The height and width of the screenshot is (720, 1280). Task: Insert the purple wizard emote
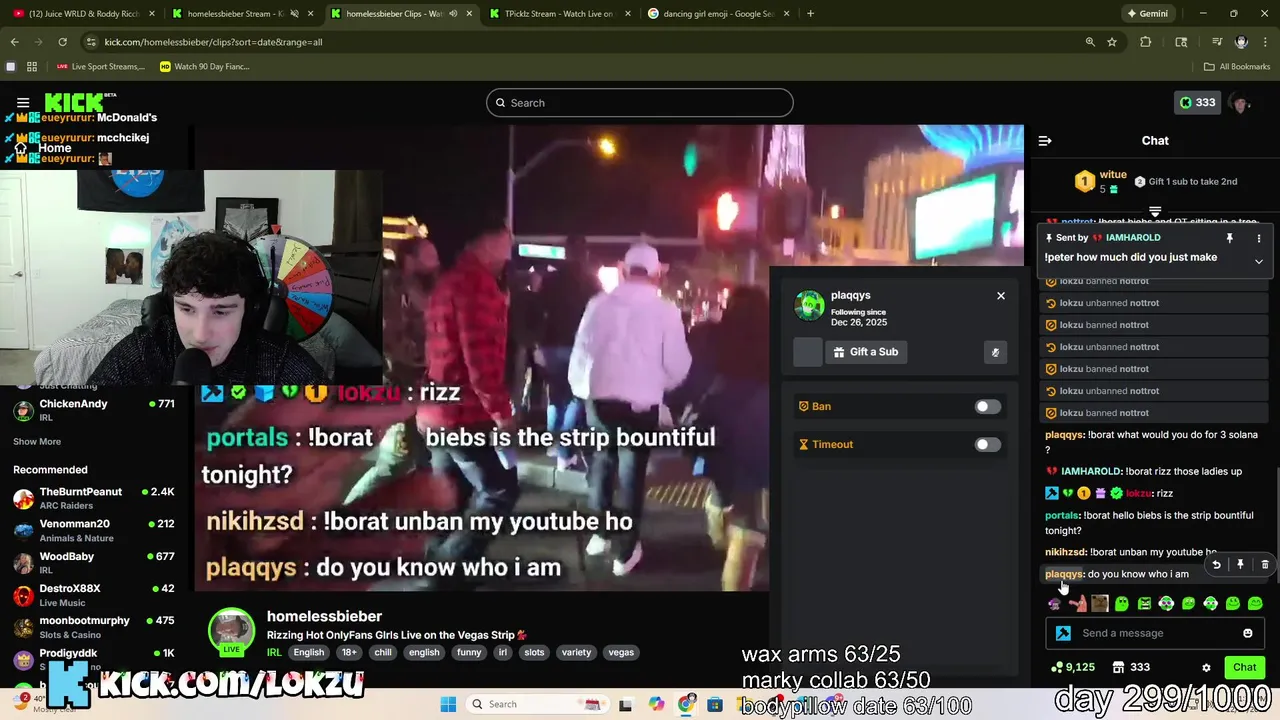(1054, 603)
